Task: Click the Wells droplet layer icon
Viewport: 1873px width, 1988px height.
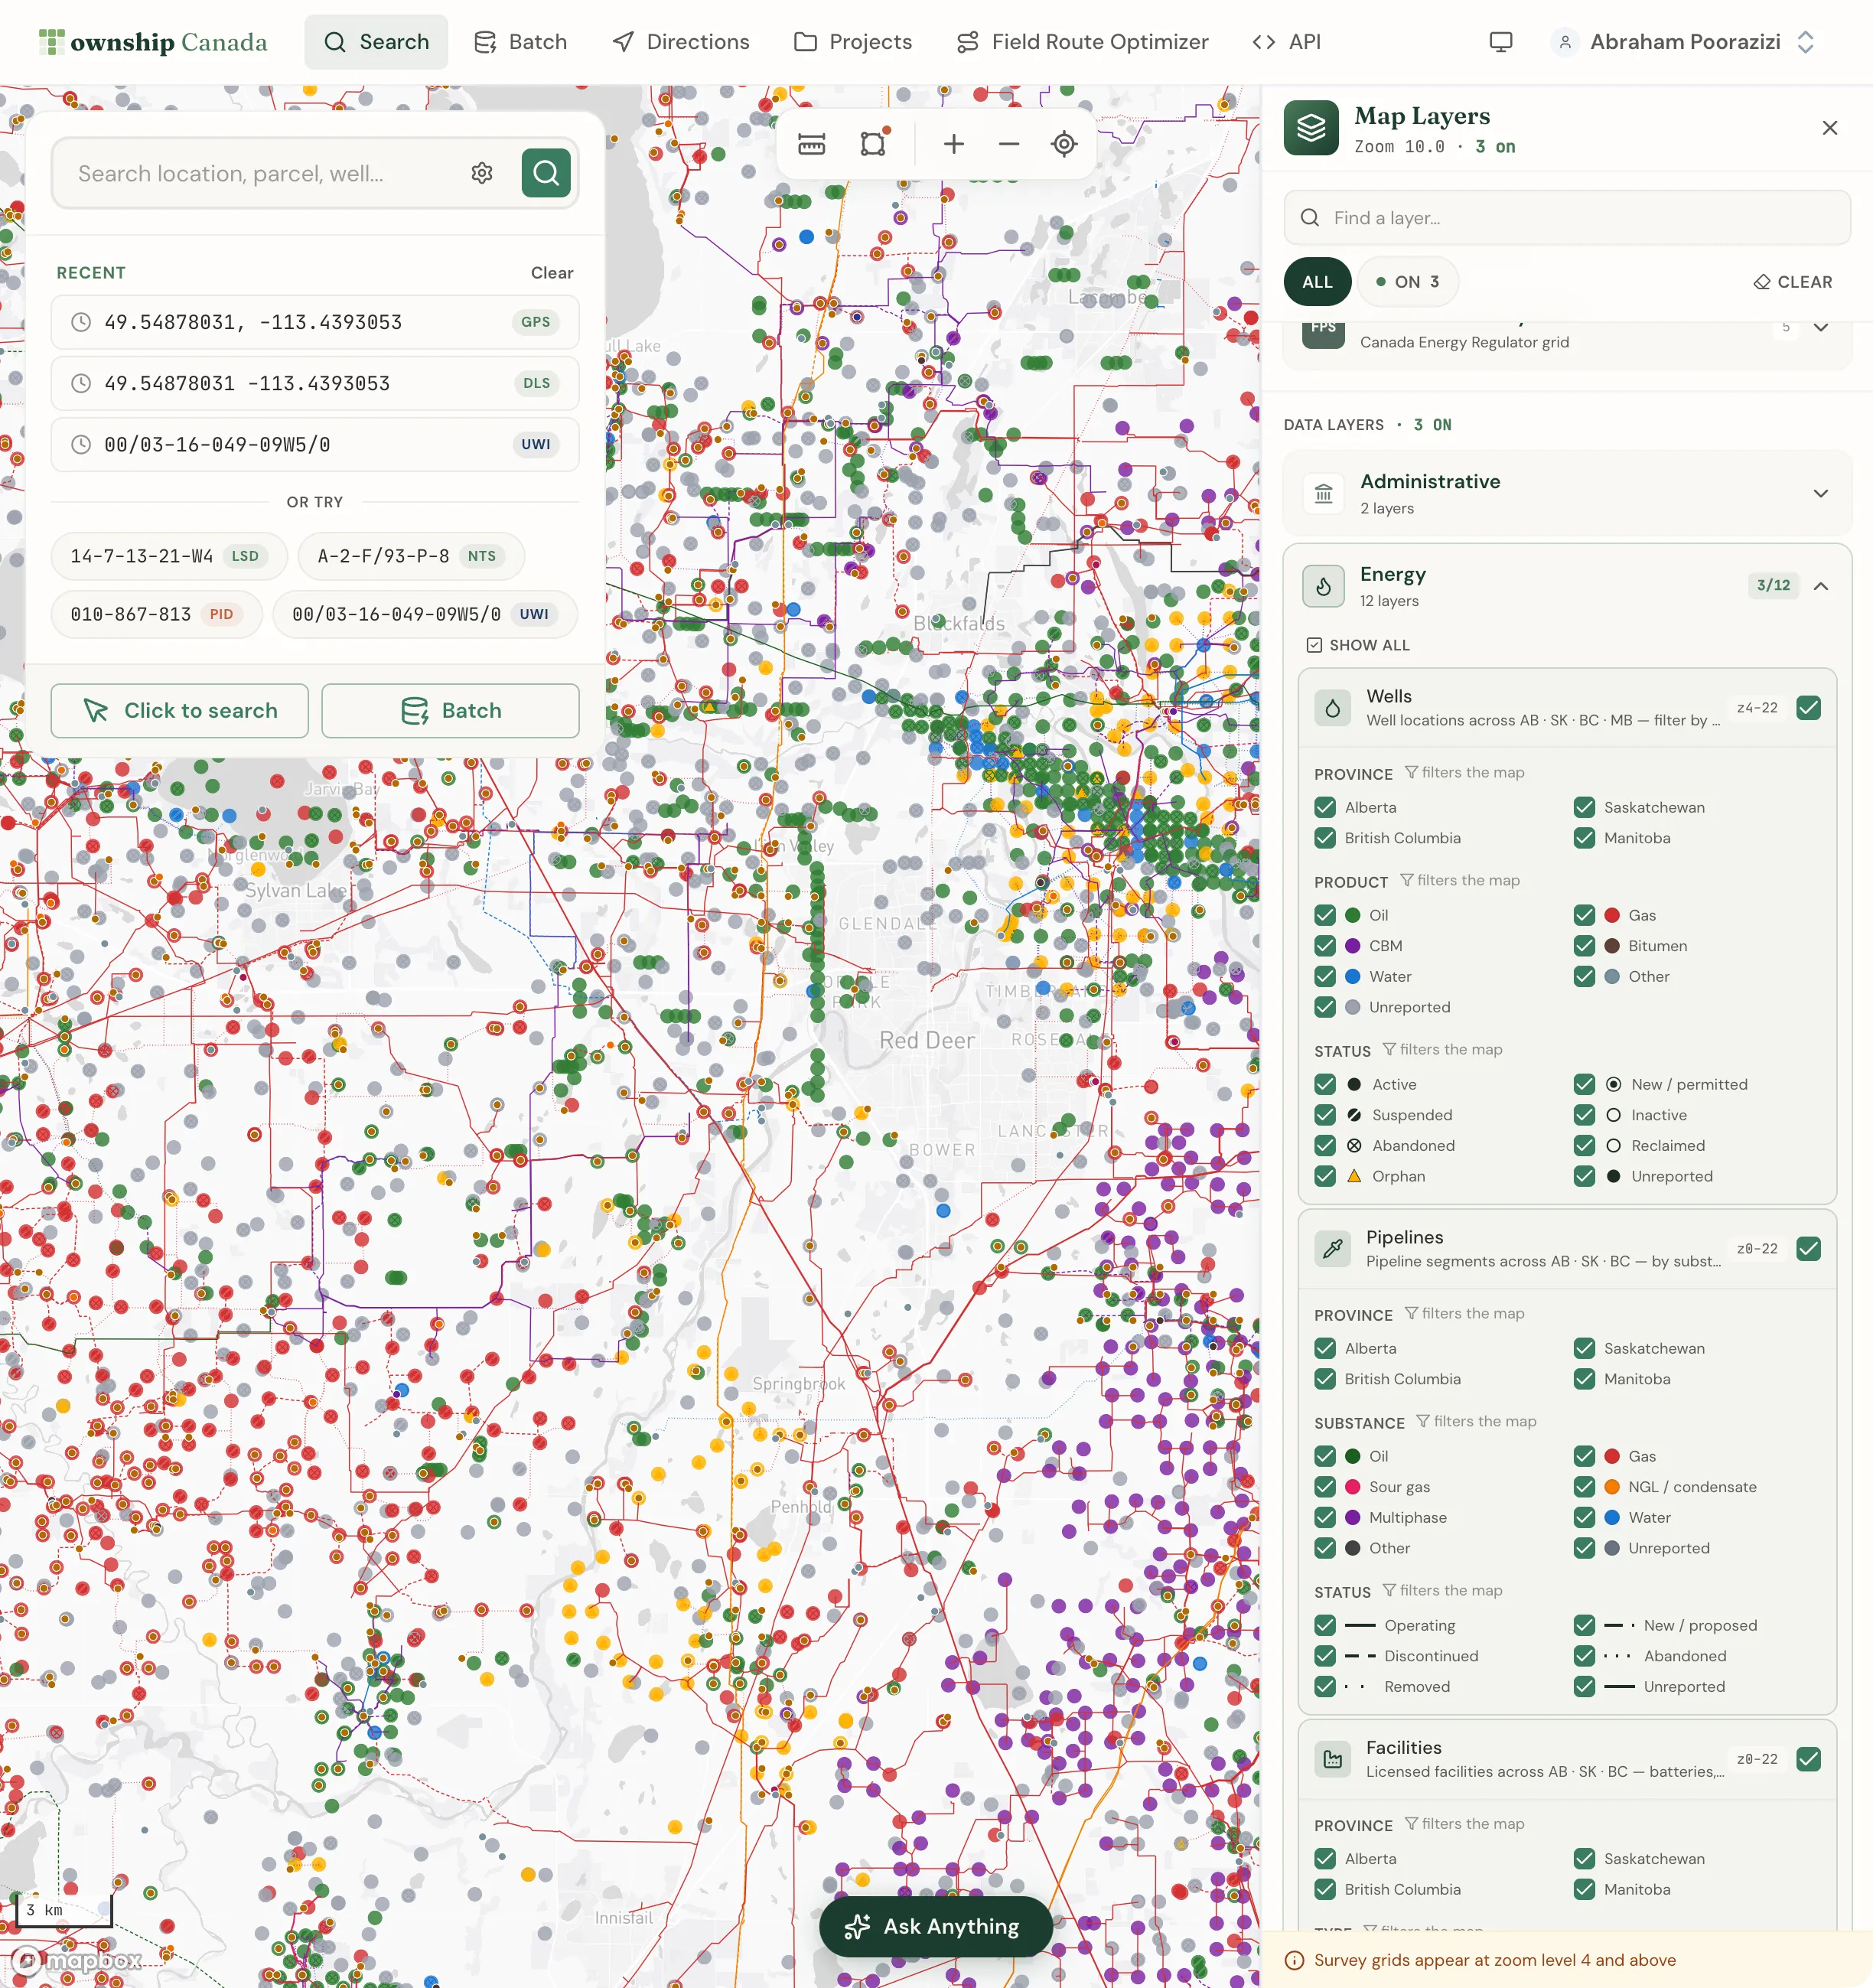Action: point(1332,708)
